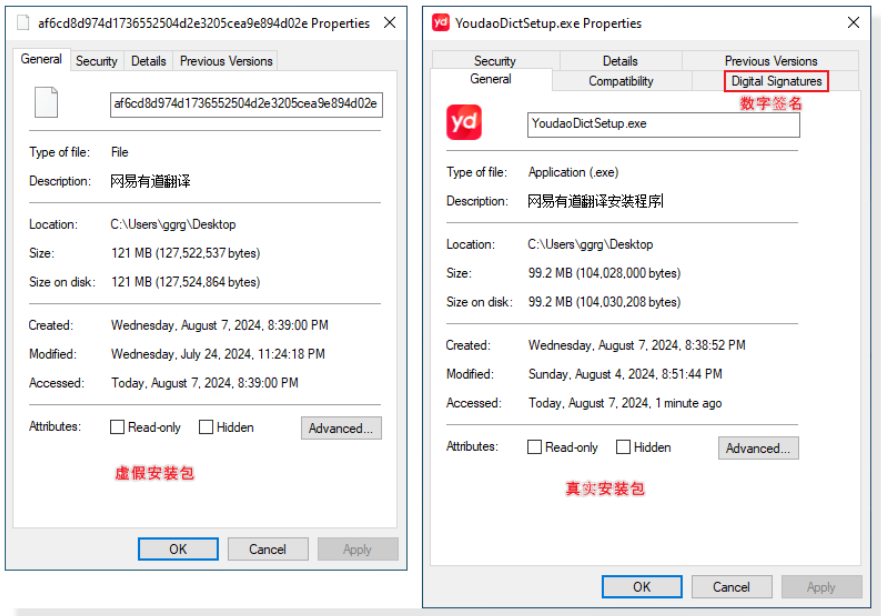The height and width of the screenshot is (616, 881).
Task: Click the af6cd8d974 hash filename field
Action: [x=246, y=104]
